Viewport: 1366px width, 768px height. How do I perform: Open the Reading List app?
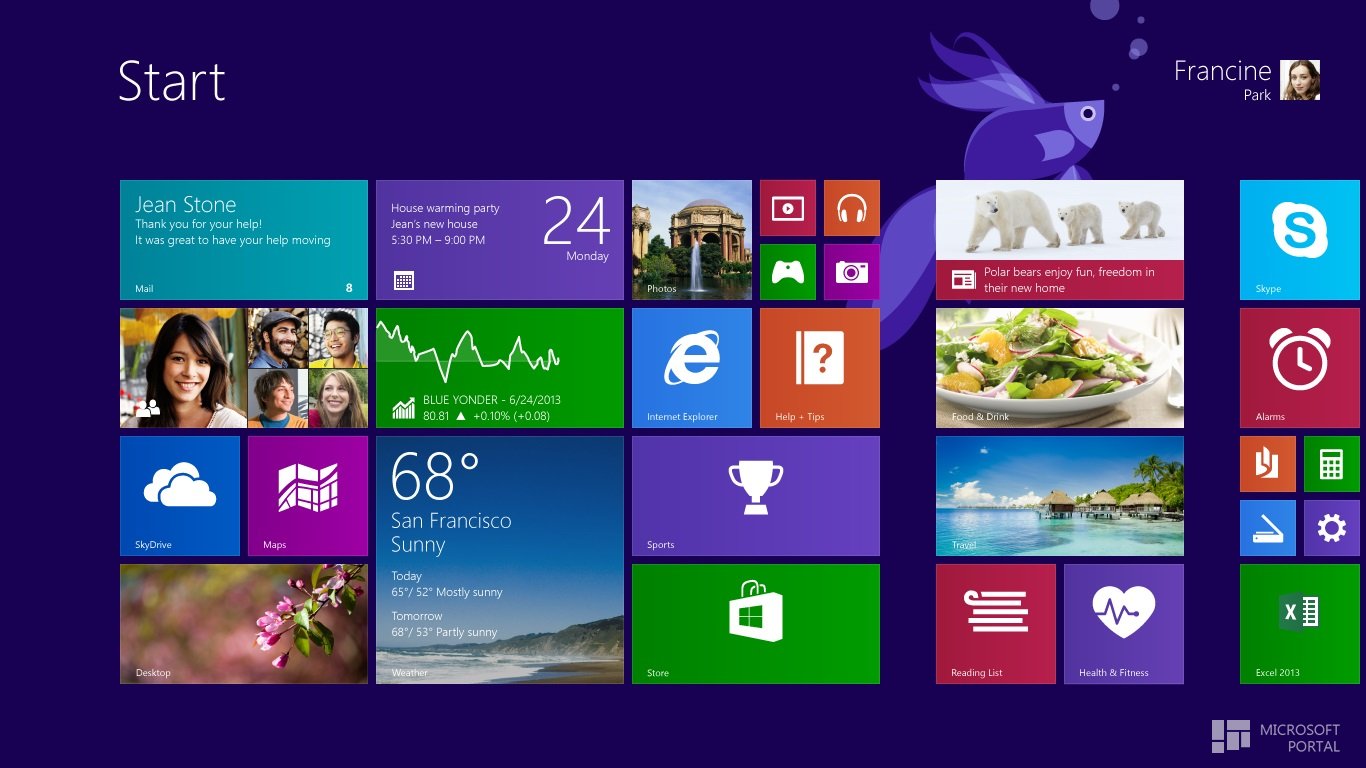[996, 623]
